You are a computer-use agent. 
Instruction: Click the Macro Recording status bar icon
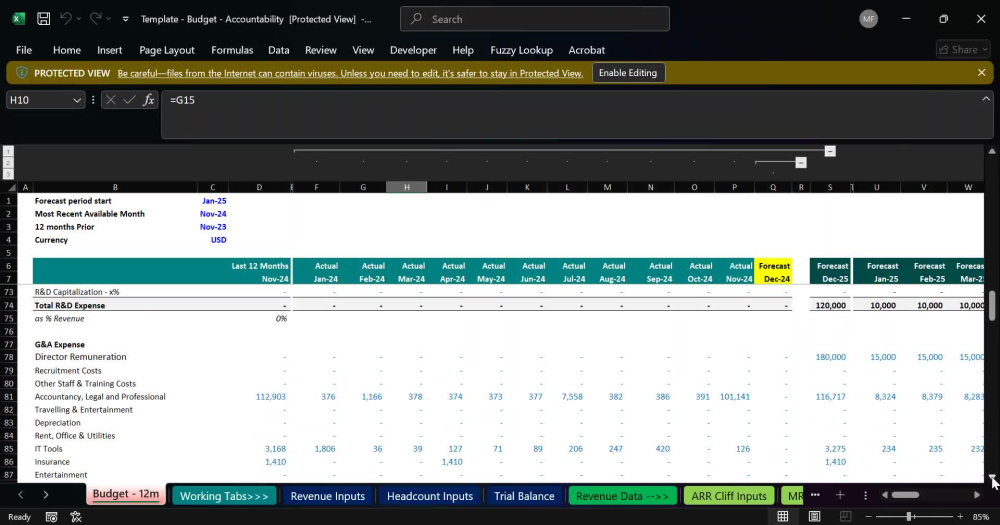pos(52,517)
